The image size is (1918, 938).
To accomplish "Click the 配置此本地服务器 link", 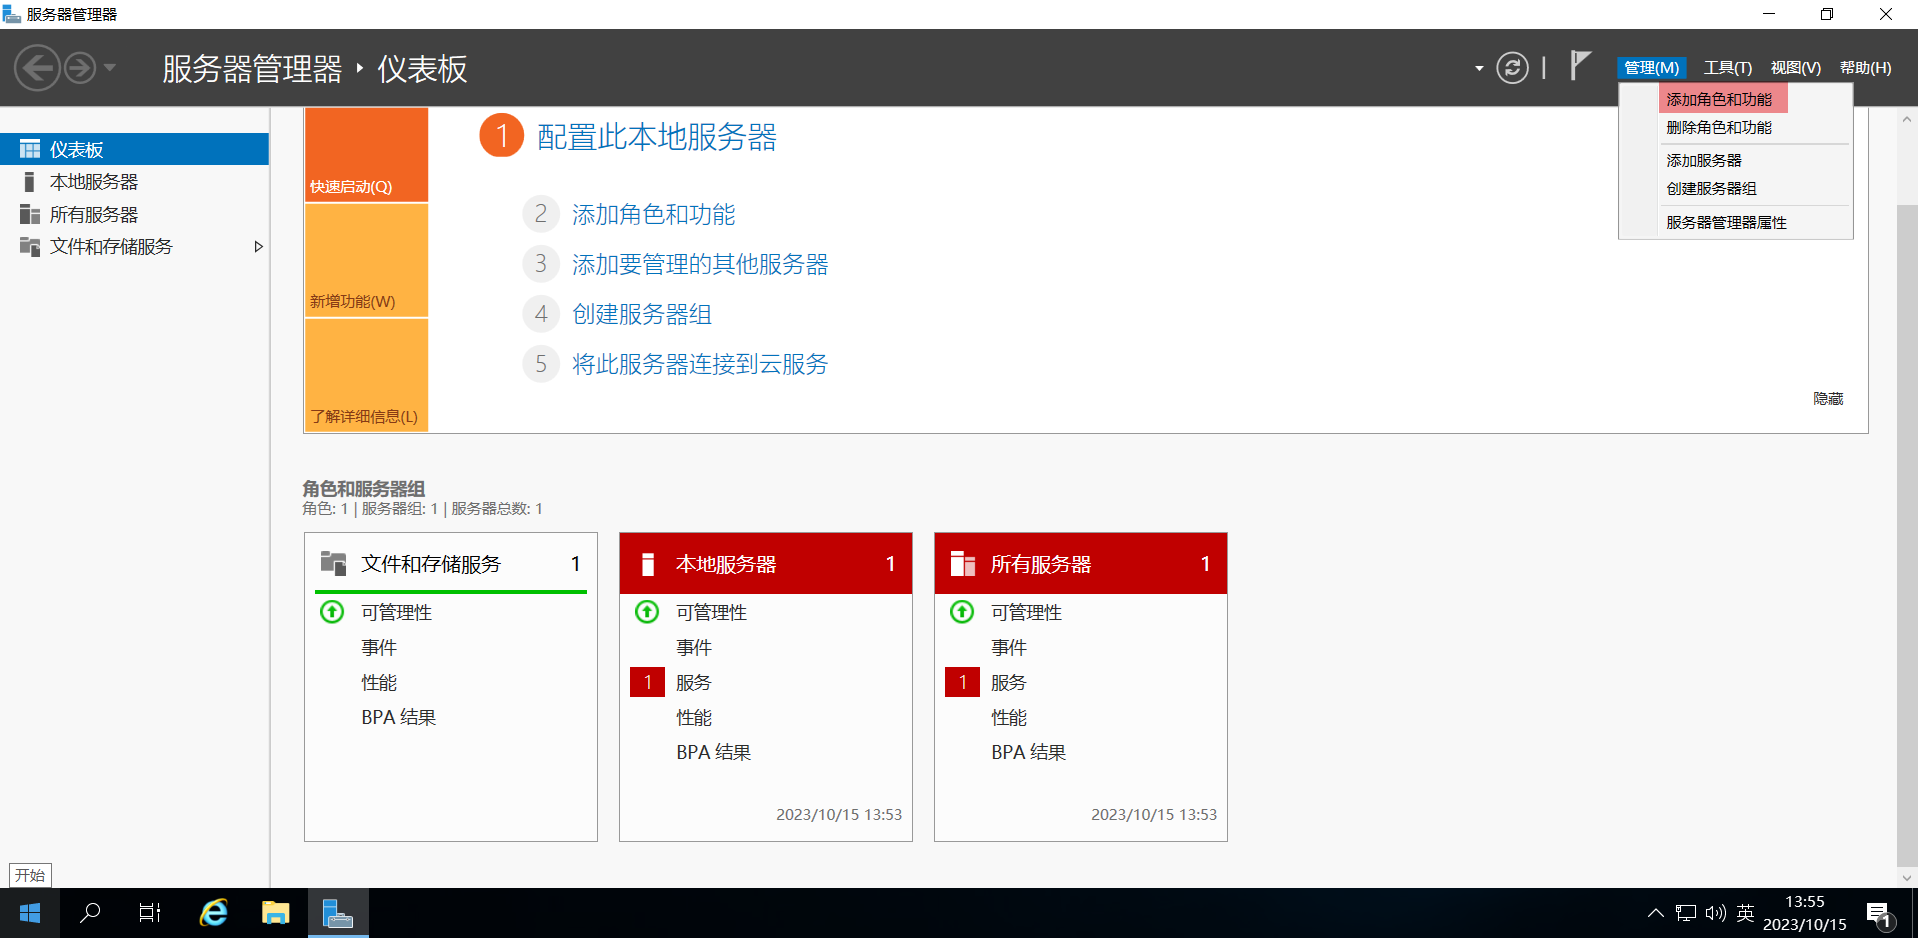I will [x=656, y=136].
